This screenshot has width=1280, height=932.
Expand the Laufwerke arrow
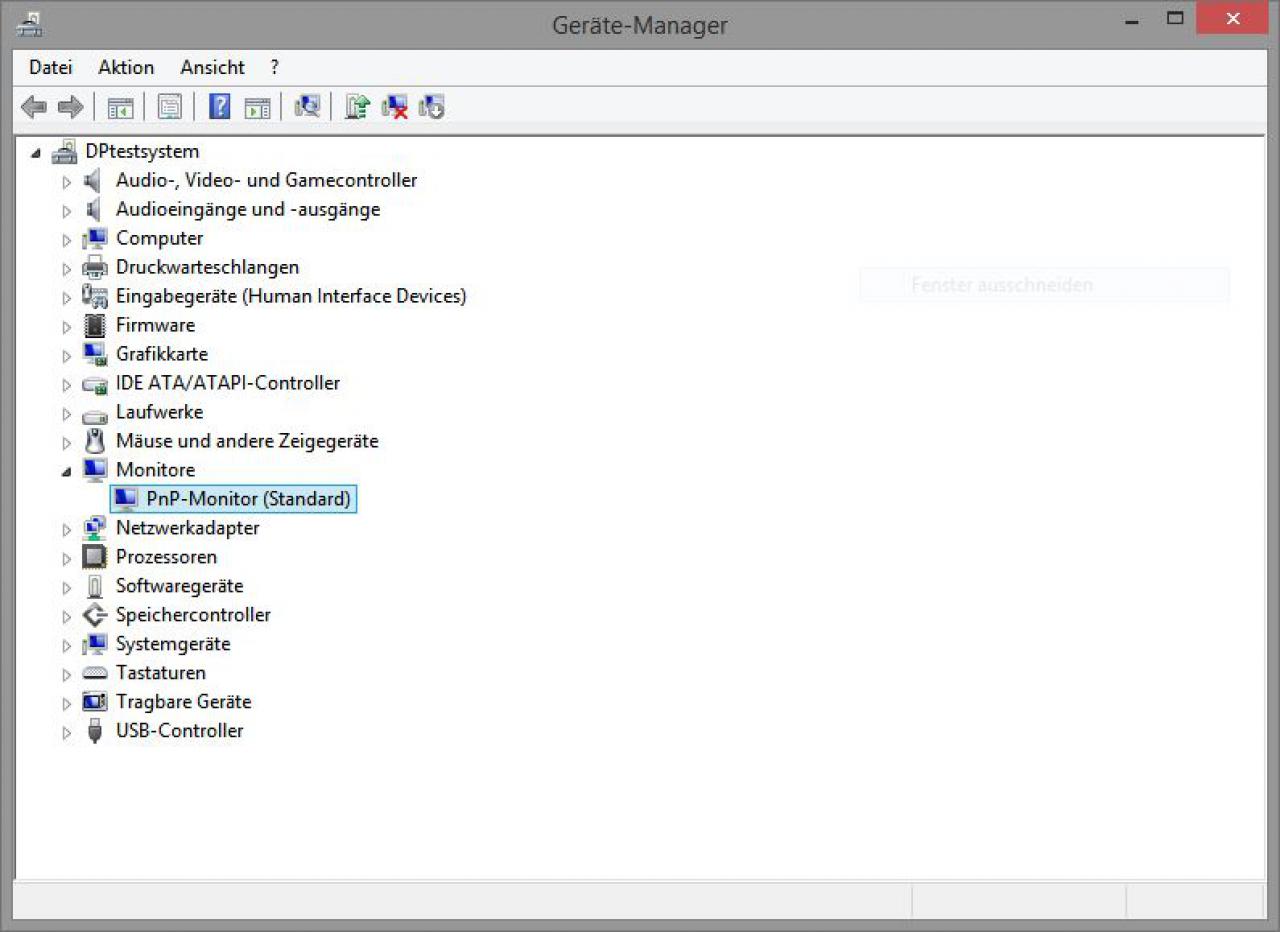point(67,413)
